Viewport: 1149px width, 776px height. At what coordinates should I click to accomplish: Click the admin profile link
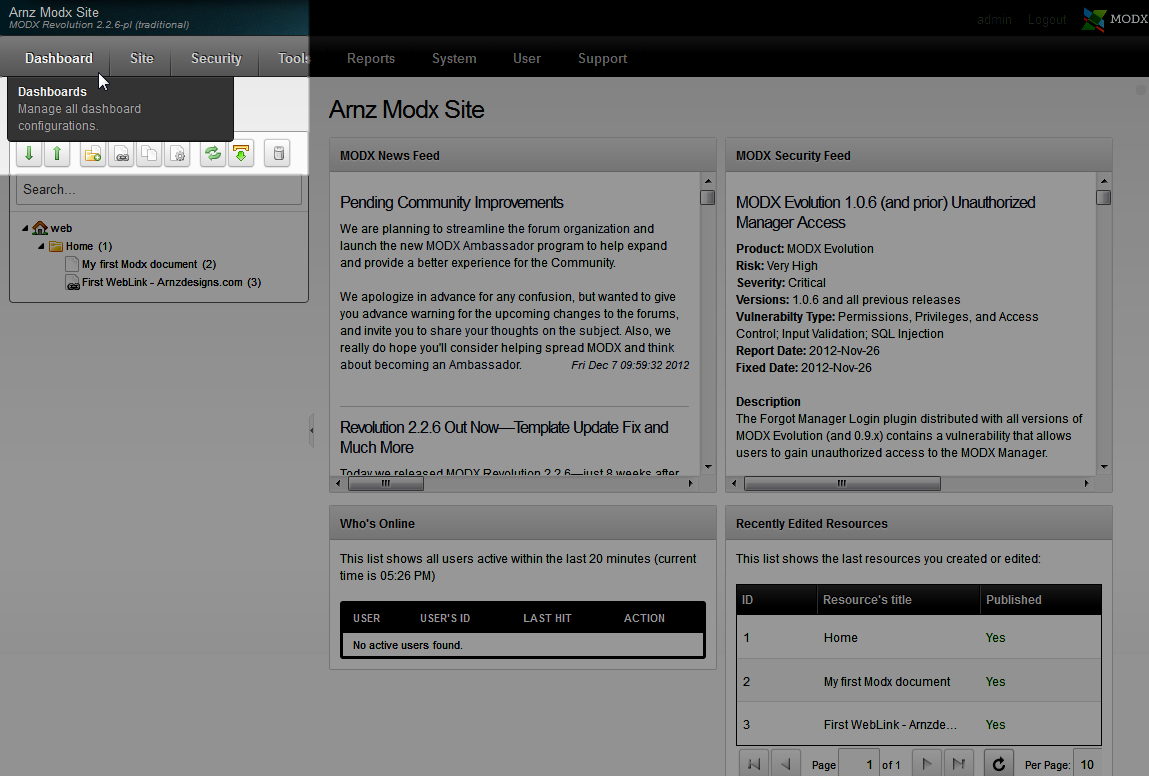point(994,20)
